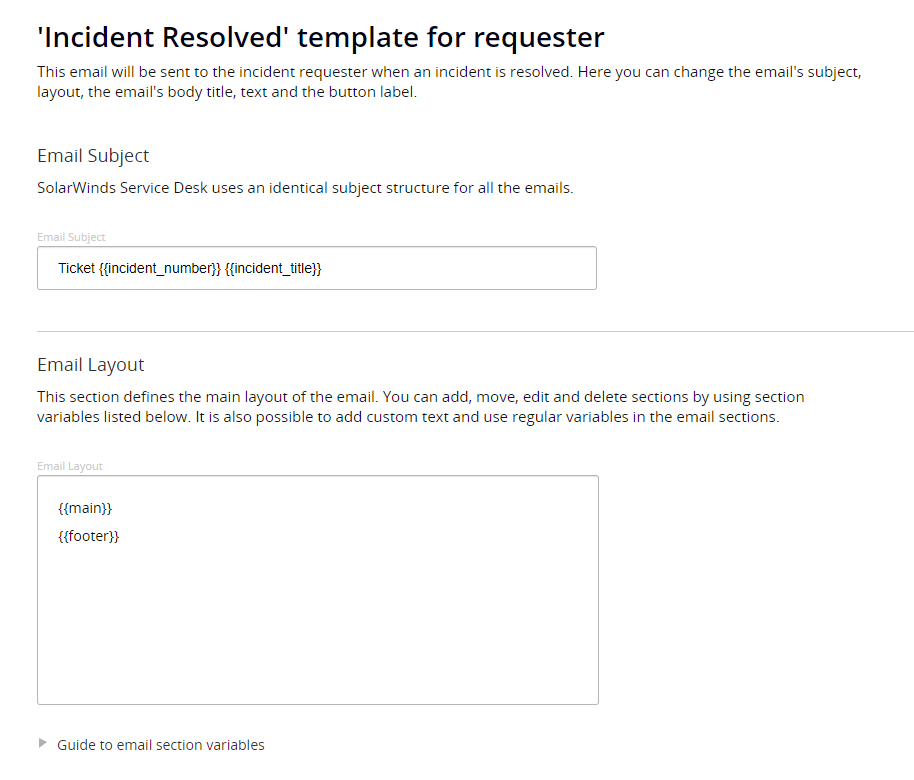The height and width of the screenshot is (780, 914).
Task: Click the horizontal divider between the sections
Action: (x=475, y=331)
